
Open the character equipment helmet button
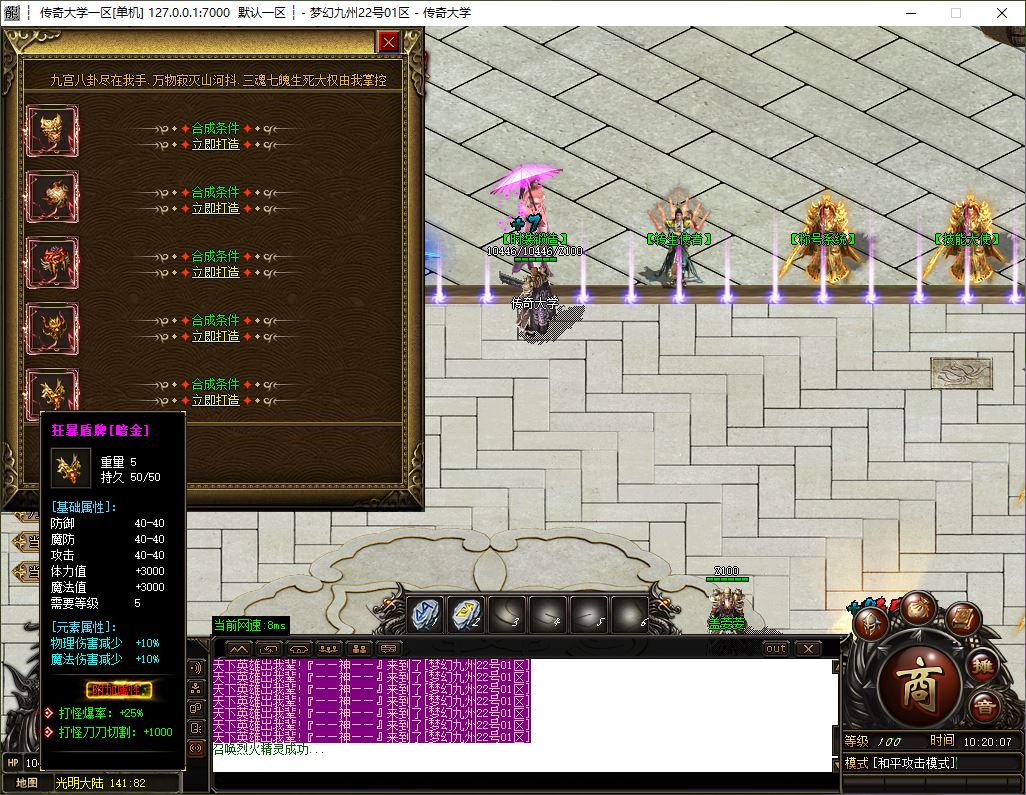click(x=872, y=624)
